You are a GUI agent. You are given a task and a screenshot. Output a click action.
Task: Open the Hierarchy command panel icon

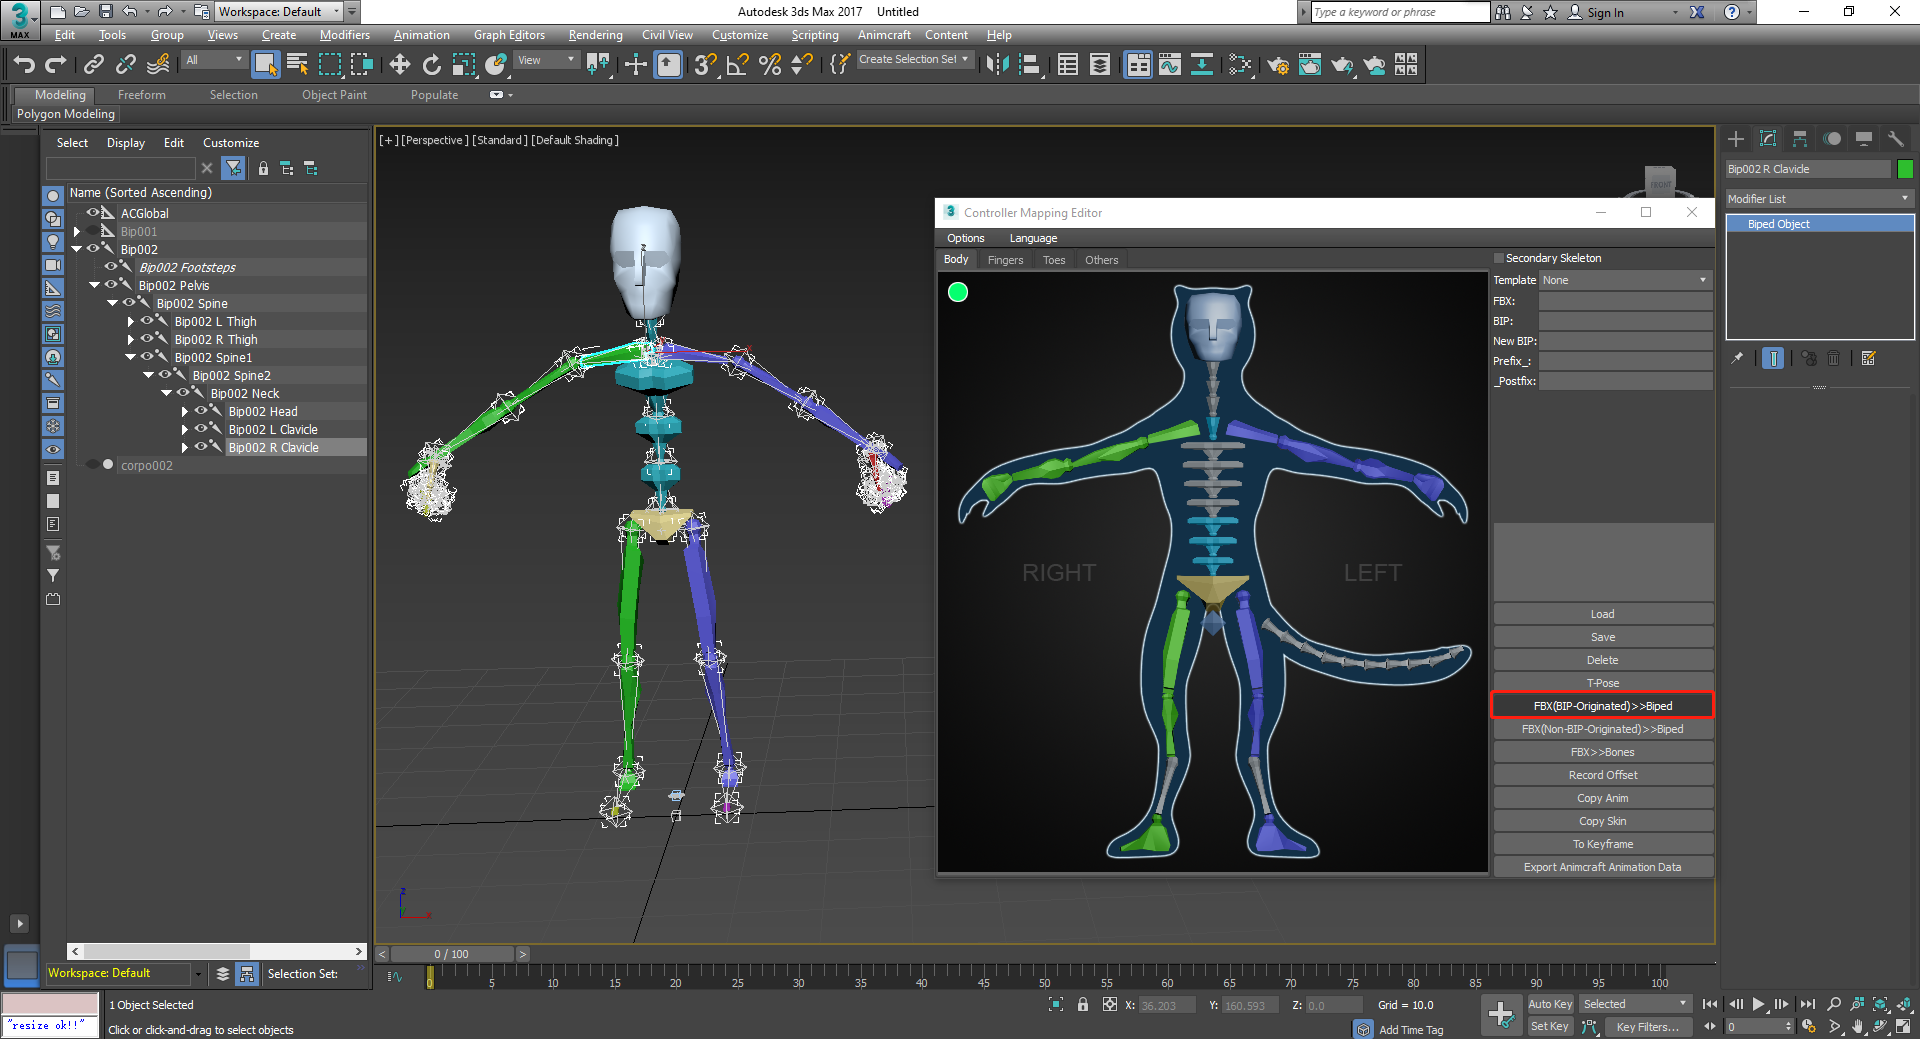pyautogui.click(x=1800, y=139)
